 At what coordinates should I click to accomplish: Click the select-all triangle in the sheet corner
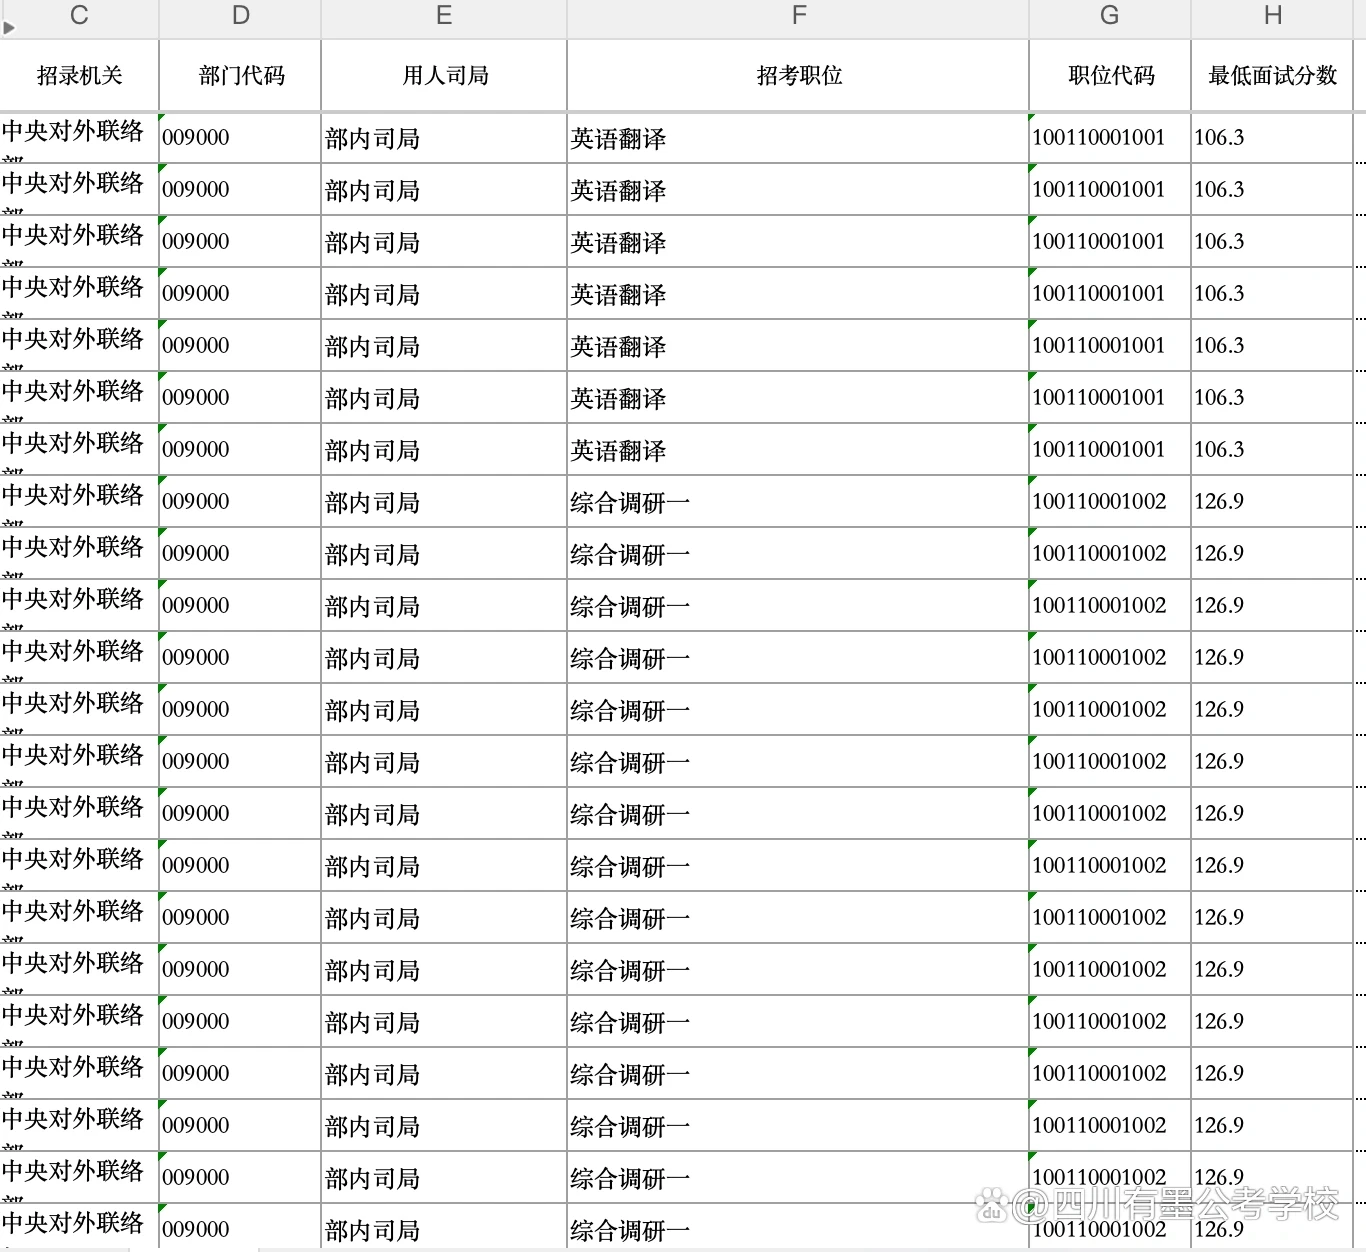(x=8, y=28)
